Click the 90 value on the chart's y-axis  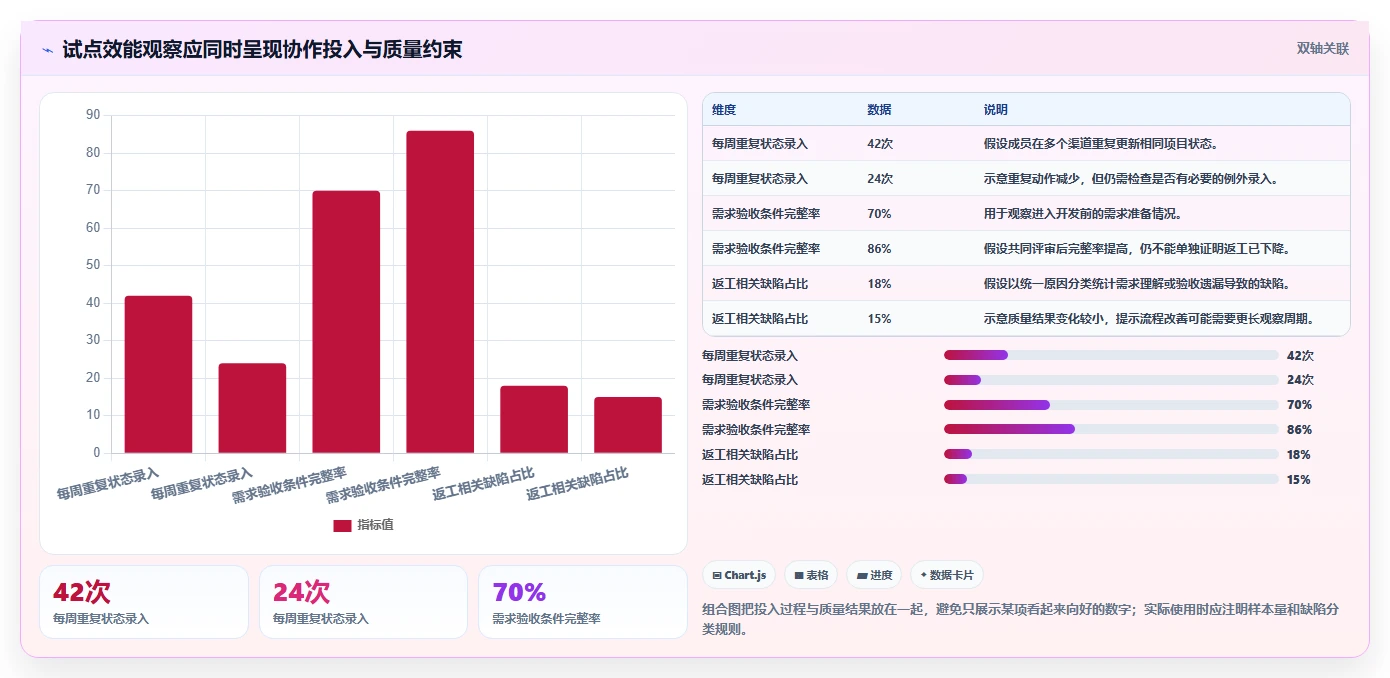[x=93, y=115]
